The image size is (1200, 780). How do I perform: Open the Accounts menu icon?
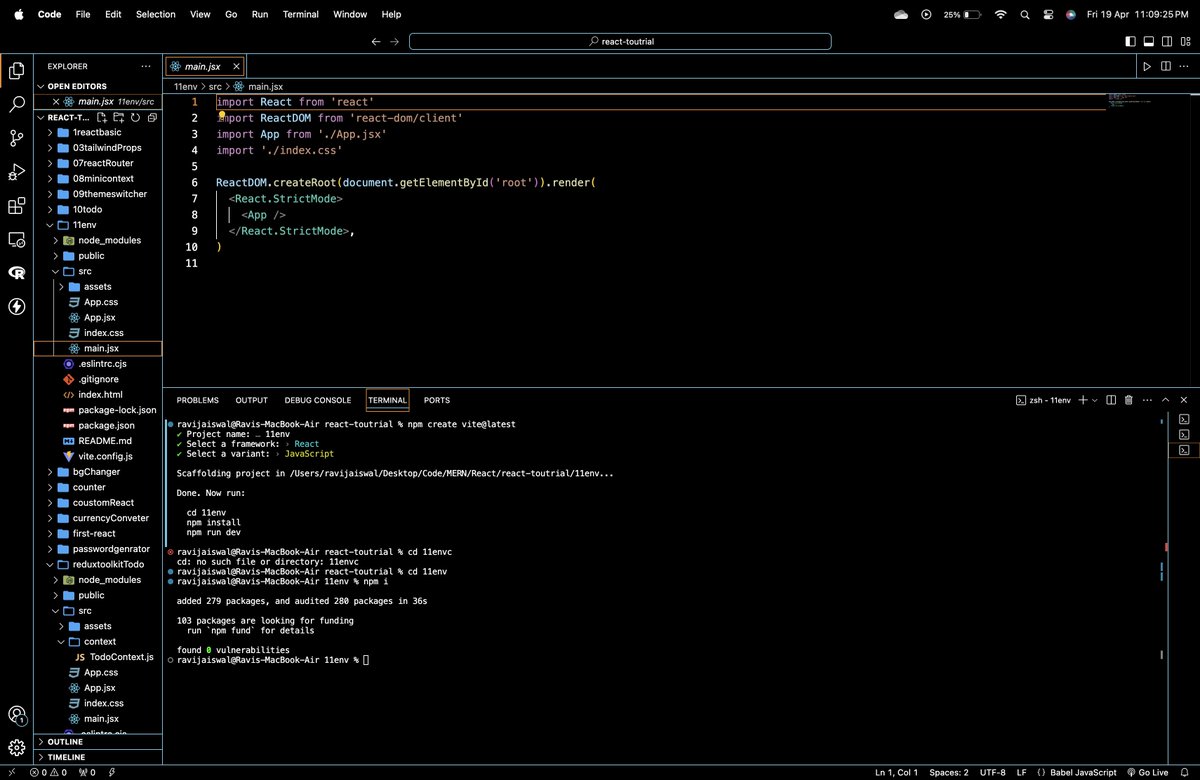pos(16,714)
